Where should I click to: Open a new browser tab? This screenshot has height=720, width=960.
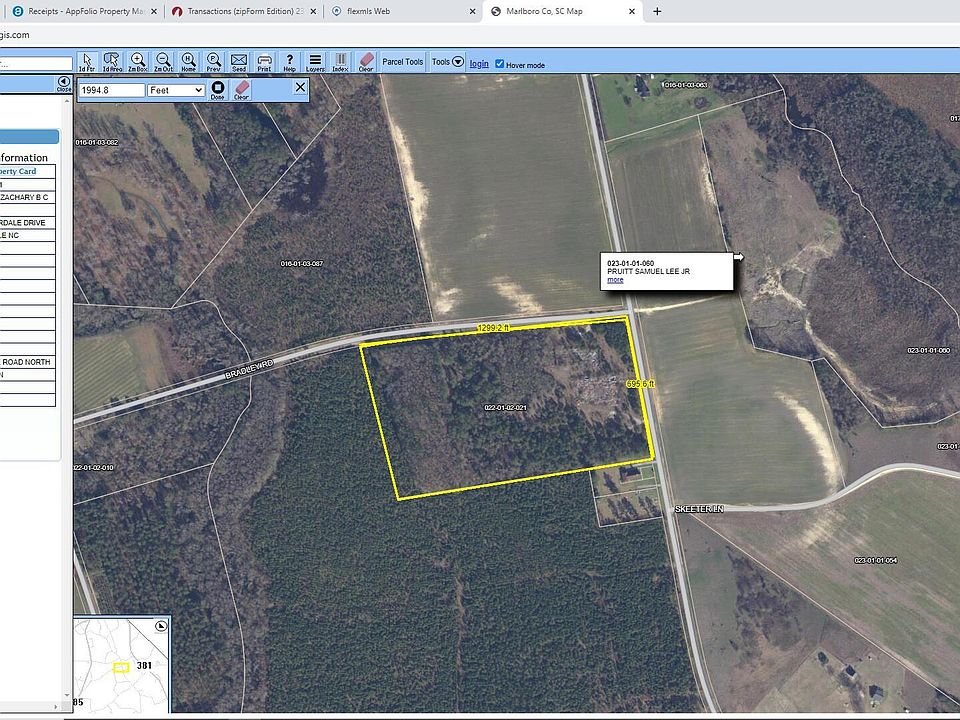tap(657, 11)
